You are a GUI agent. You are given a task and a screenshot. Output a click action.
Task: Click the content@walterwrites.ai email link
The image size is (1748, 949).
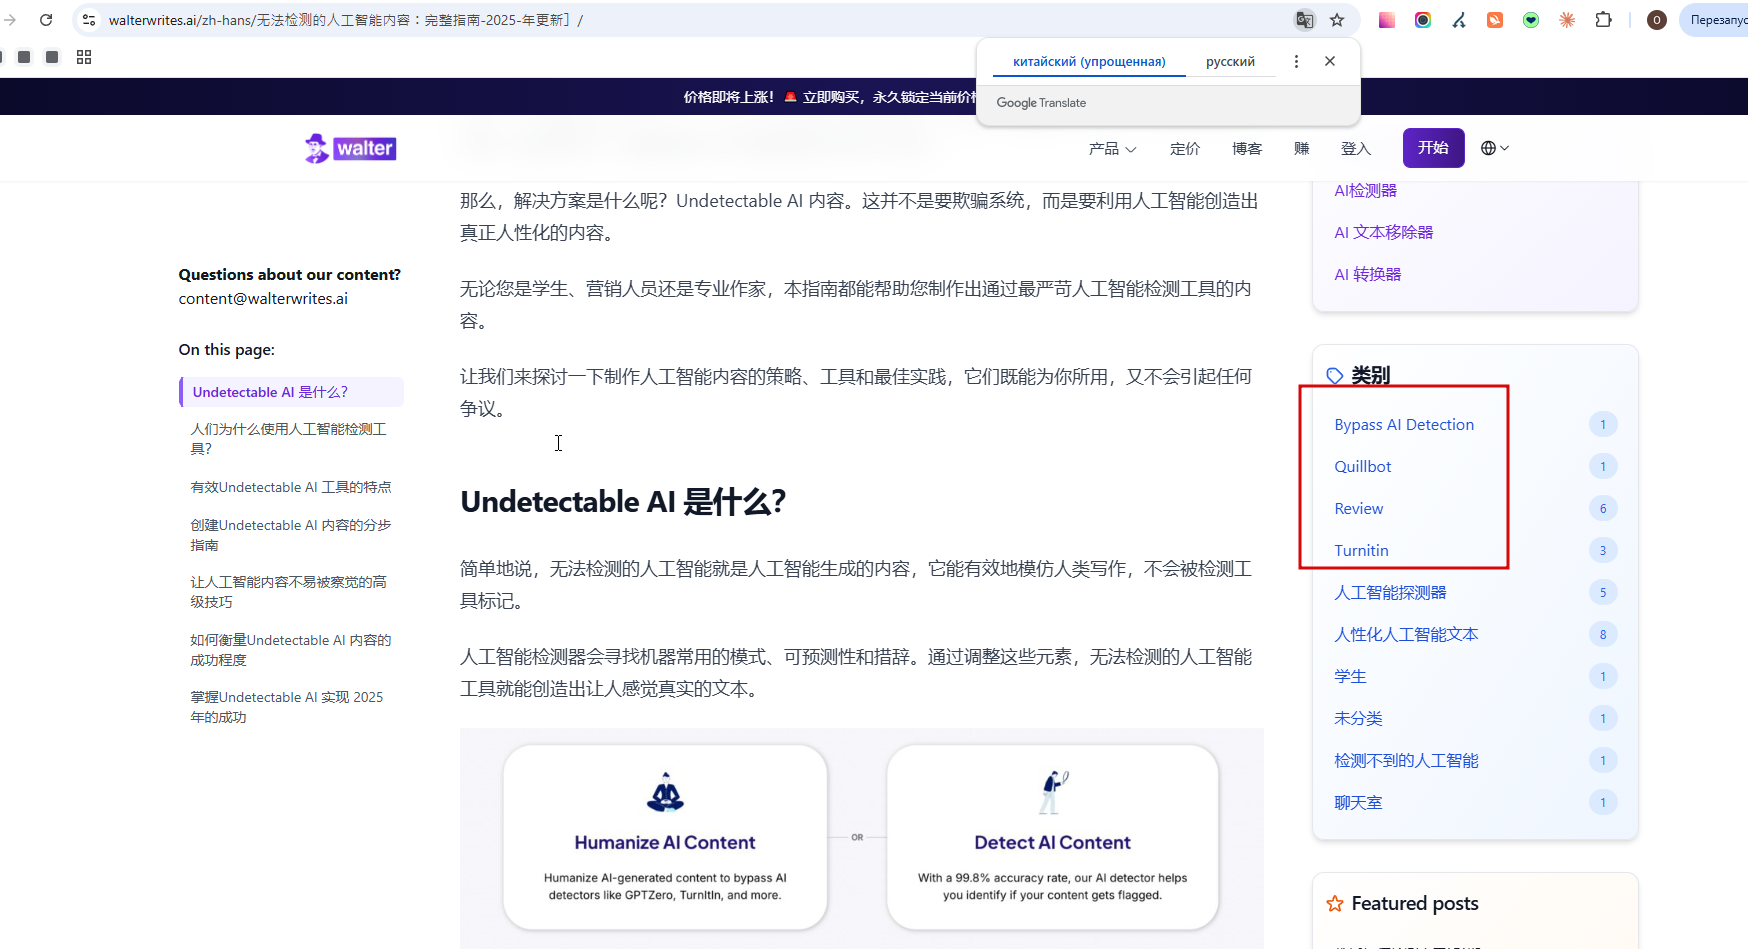(x=263, y=299)
